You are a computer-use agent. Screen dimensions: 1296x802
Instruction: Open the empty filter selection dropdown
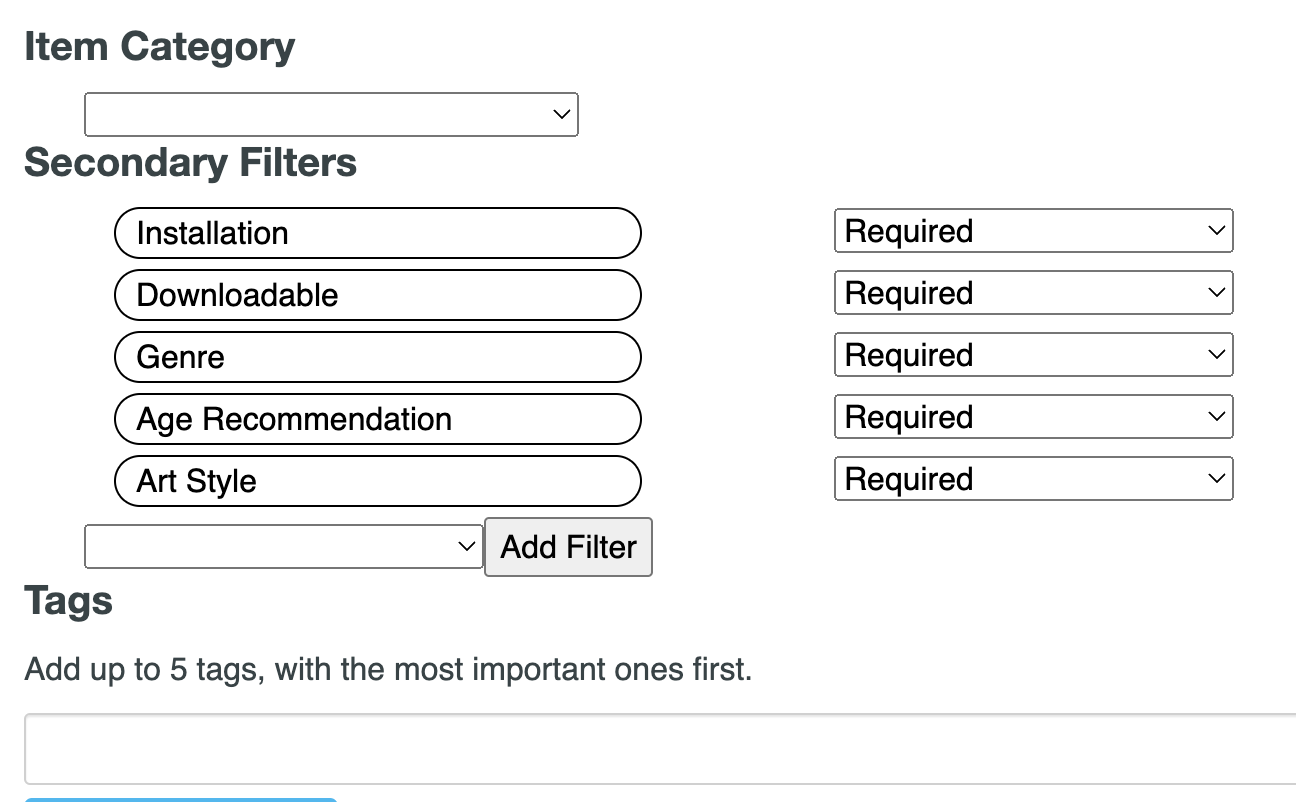[283, 546]
